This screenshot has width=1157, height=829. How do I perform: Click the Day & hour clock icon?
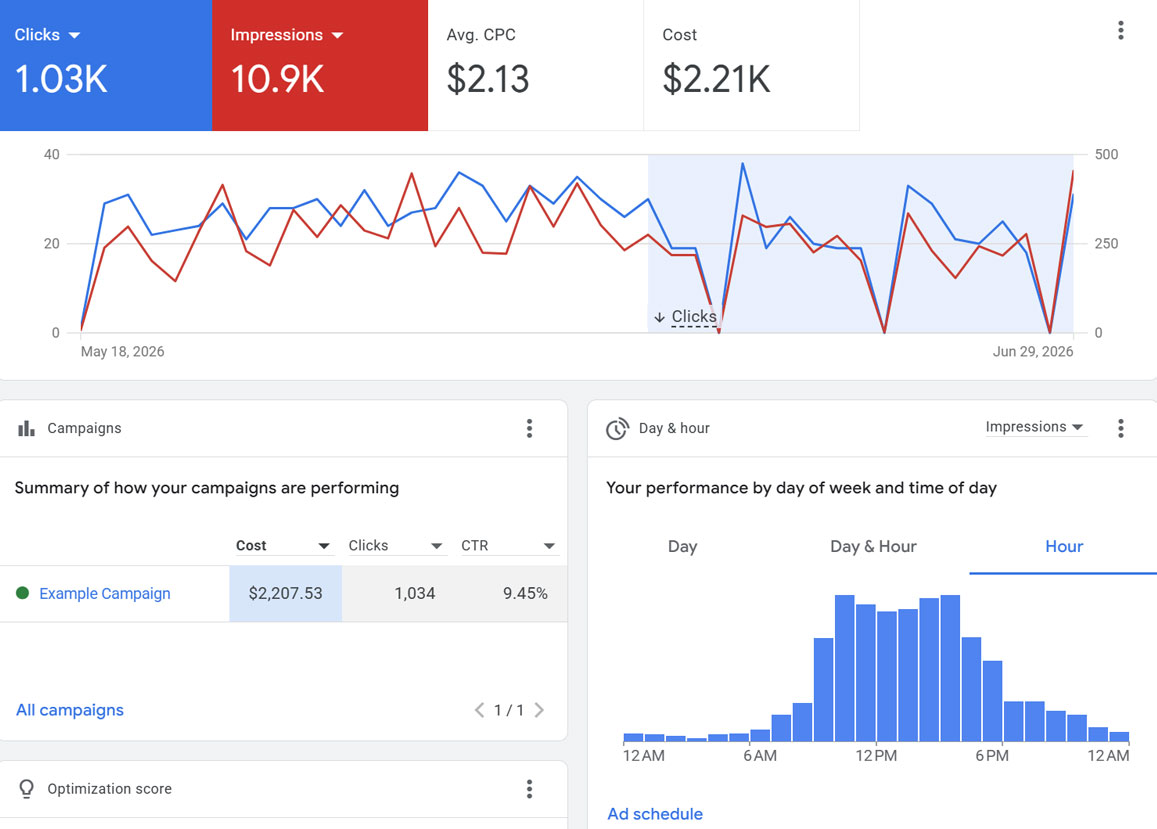617,428
